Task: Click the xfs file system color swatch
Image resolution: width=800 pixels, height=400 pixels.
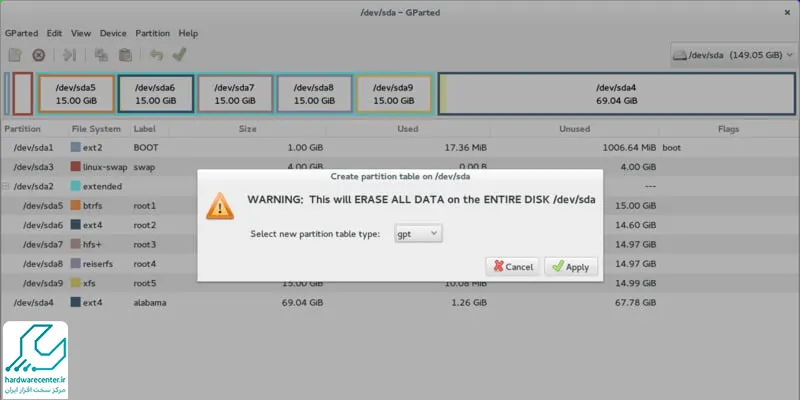Action: 76,283
